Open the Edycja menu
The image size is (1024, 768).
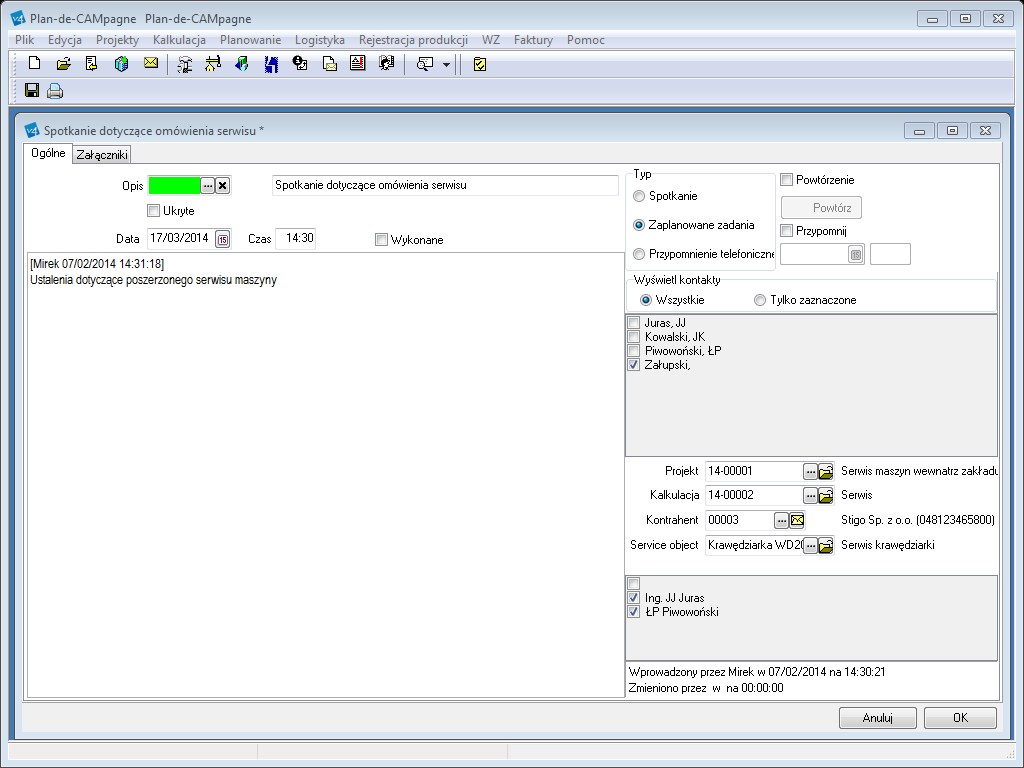coord(65,40)
